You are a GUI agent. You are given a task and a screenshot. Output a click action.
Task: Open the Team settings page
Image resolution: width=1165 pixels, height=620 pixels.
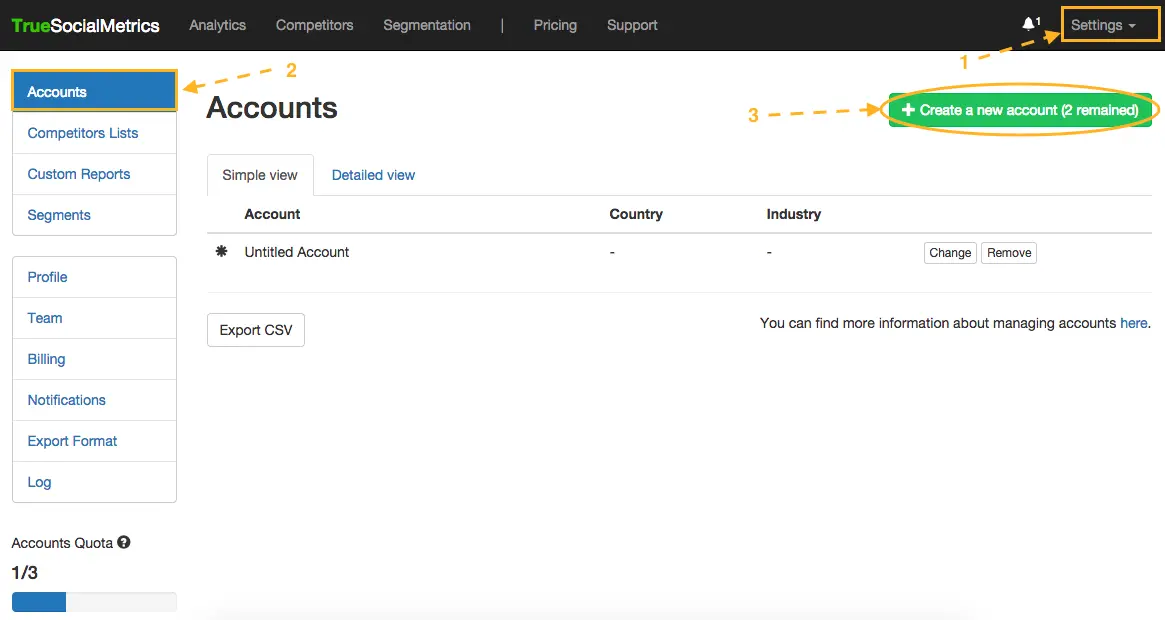(x=45, y=318)
